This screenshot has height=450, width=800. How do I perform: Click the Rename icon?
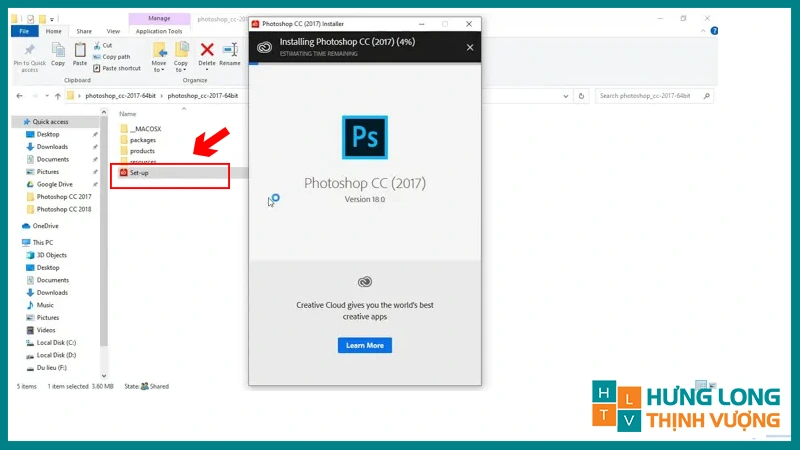230,49
